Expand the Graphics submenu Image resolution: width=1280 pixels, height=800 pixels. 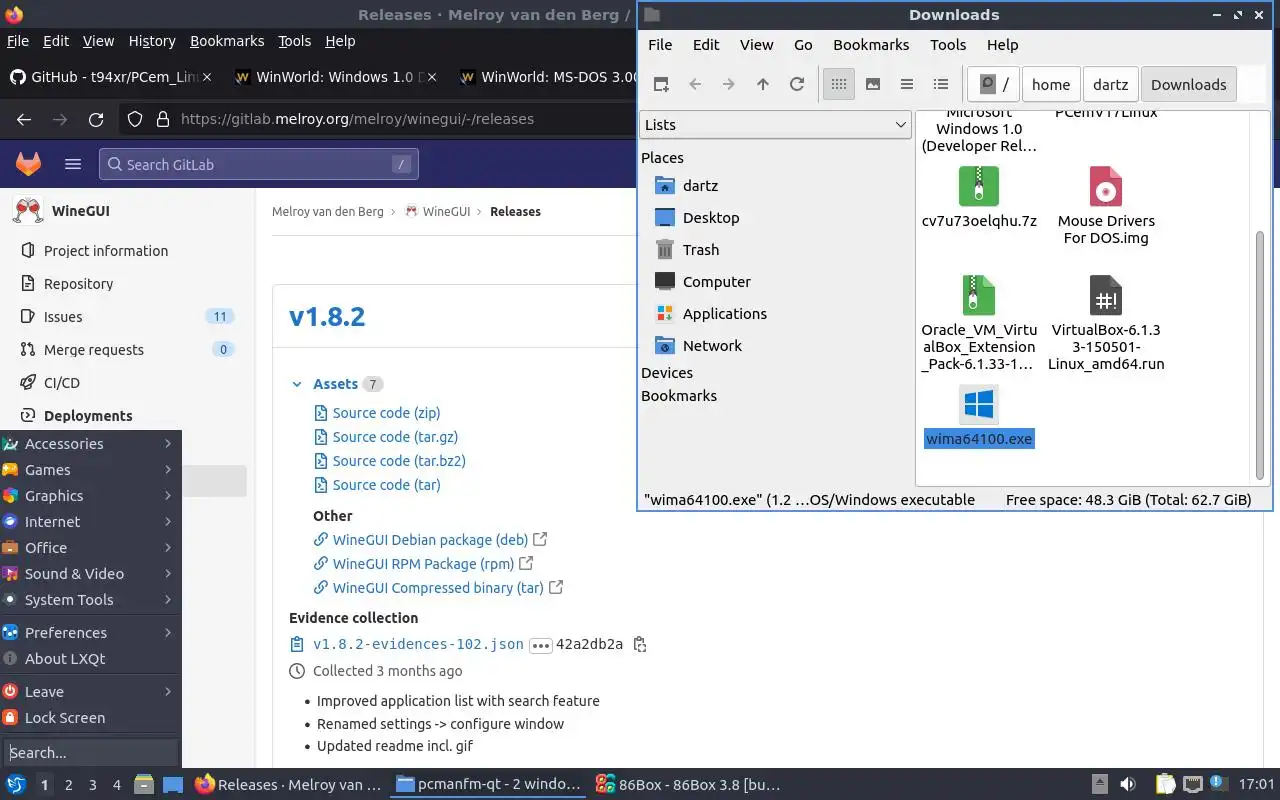[90, 495]
